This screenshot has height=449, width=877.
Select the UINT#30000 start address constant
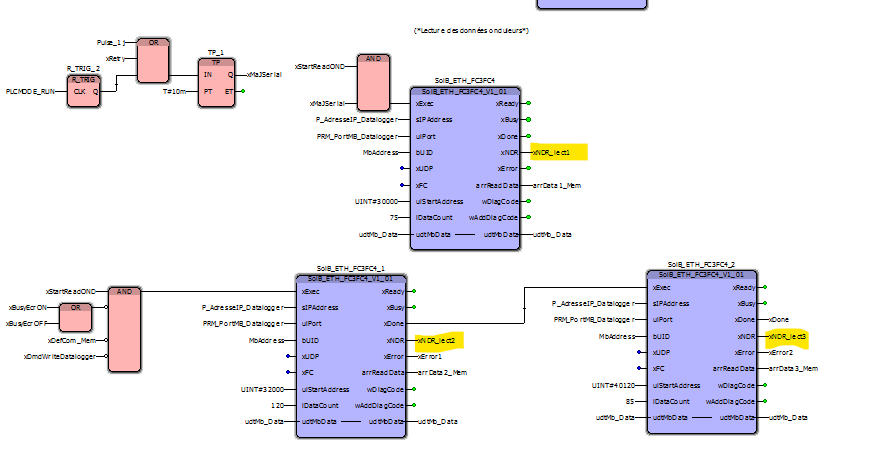[x=377, y=201]
